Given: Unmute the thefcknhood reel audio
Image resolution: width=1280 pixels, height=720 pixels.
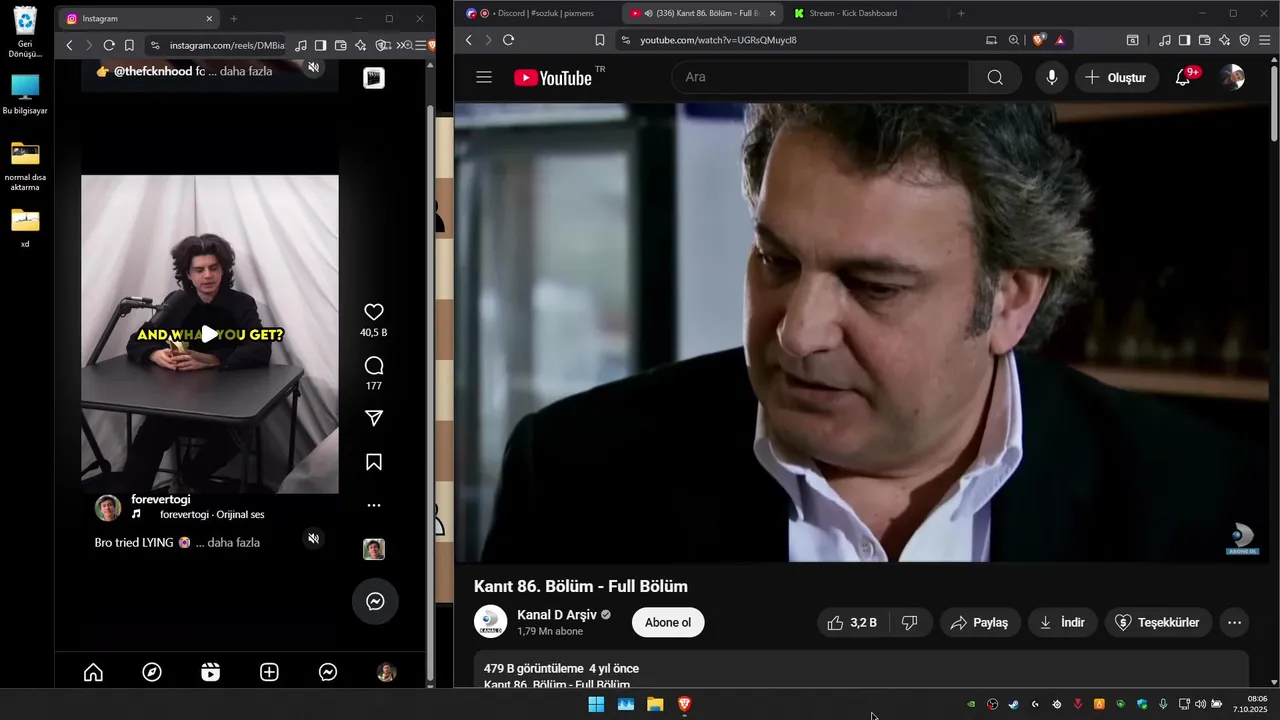Looking at the screenshot, I should coord(313,67).
